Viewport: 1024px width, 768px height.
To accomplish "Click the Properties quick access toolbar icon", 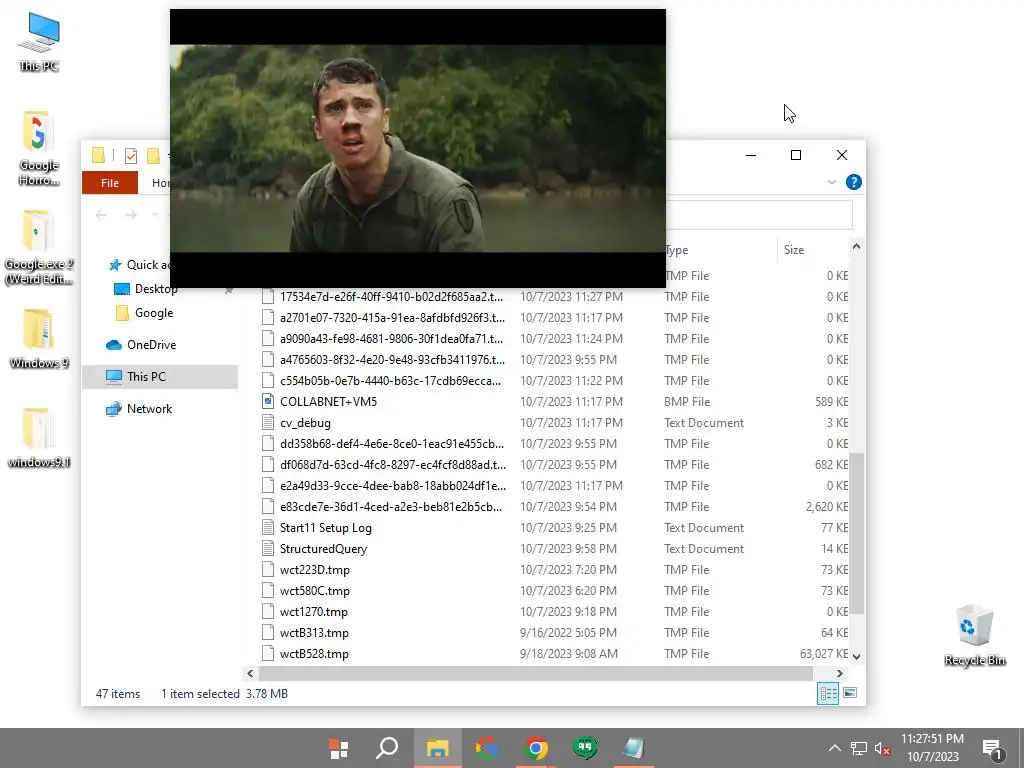I will tap(131, 155).
